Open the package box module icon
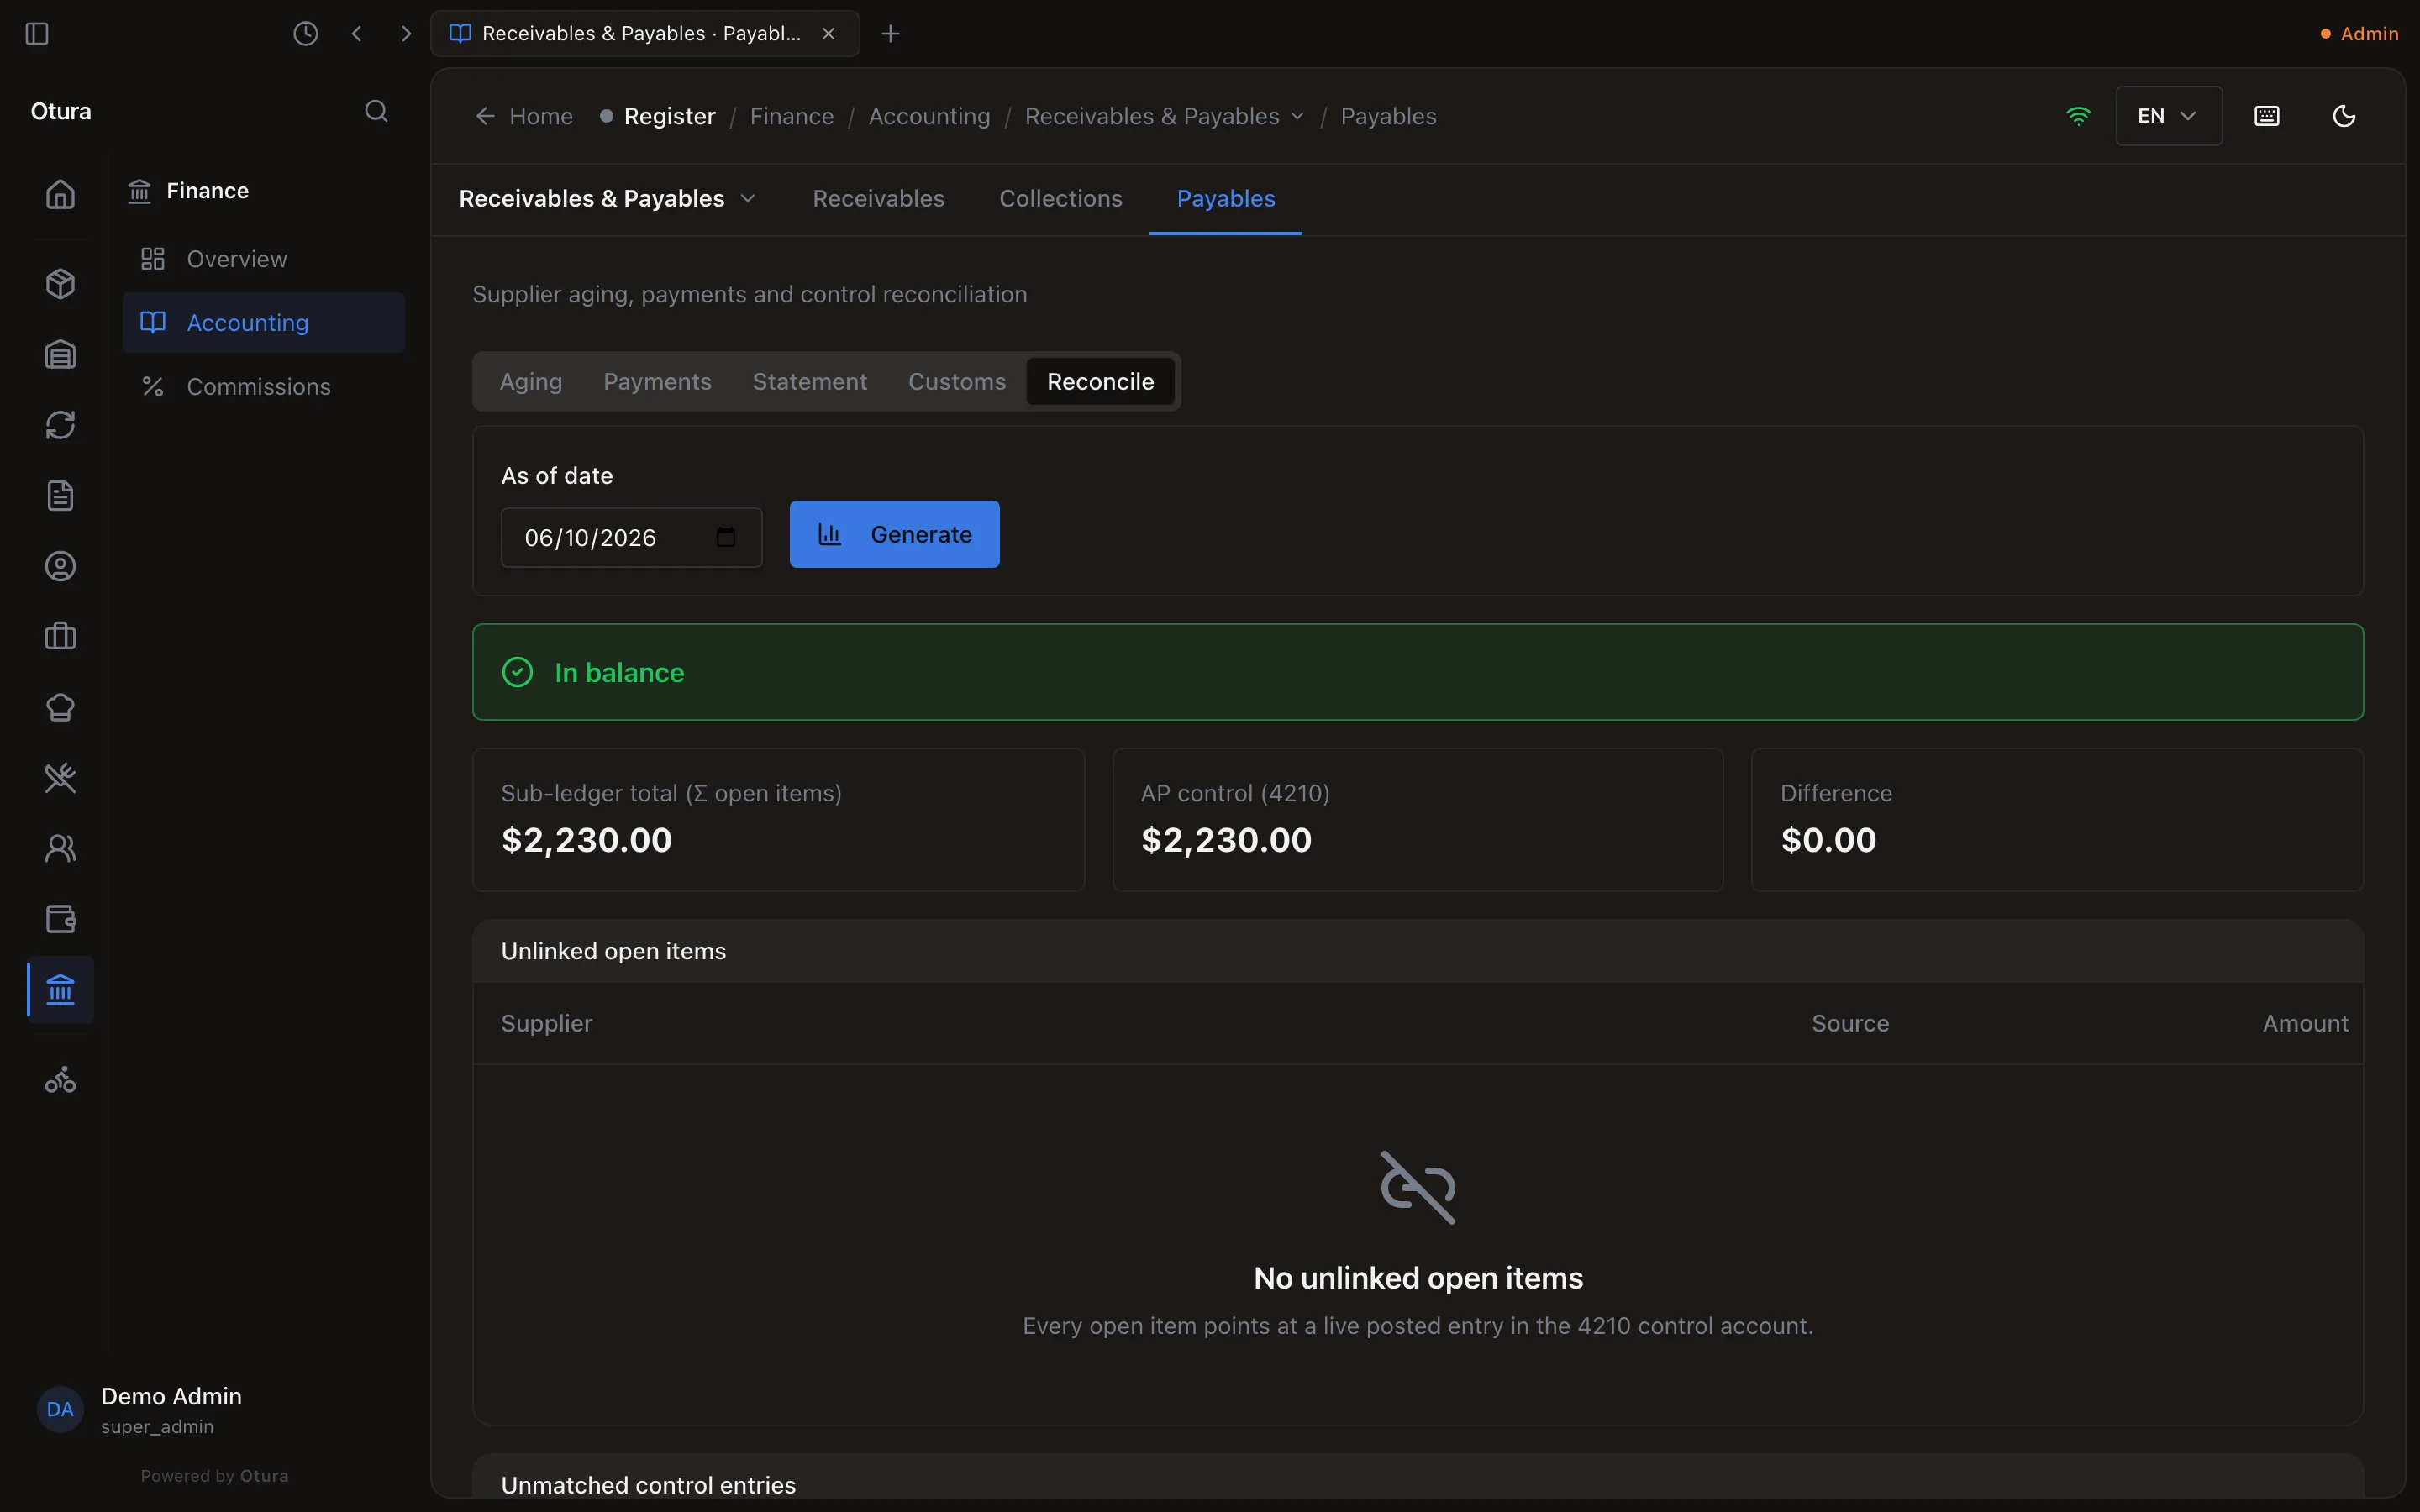2420x1512 pixels. coord(60,284)
